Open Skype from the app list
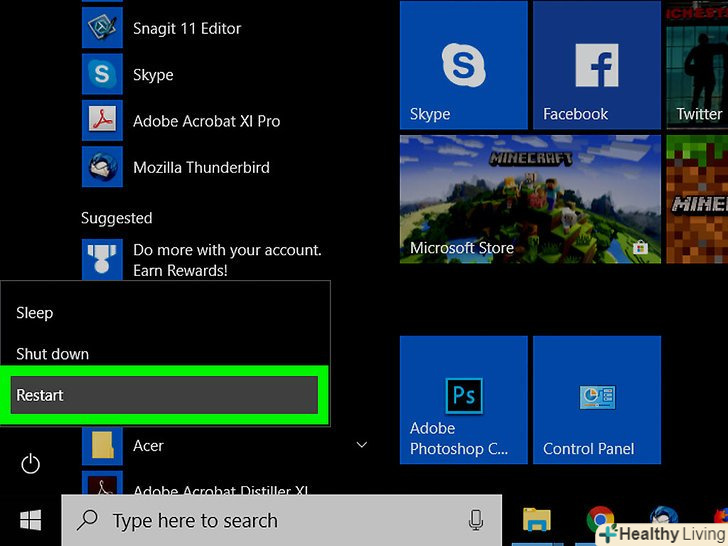Viewport: 728px width, 546px height. point(102,75)
